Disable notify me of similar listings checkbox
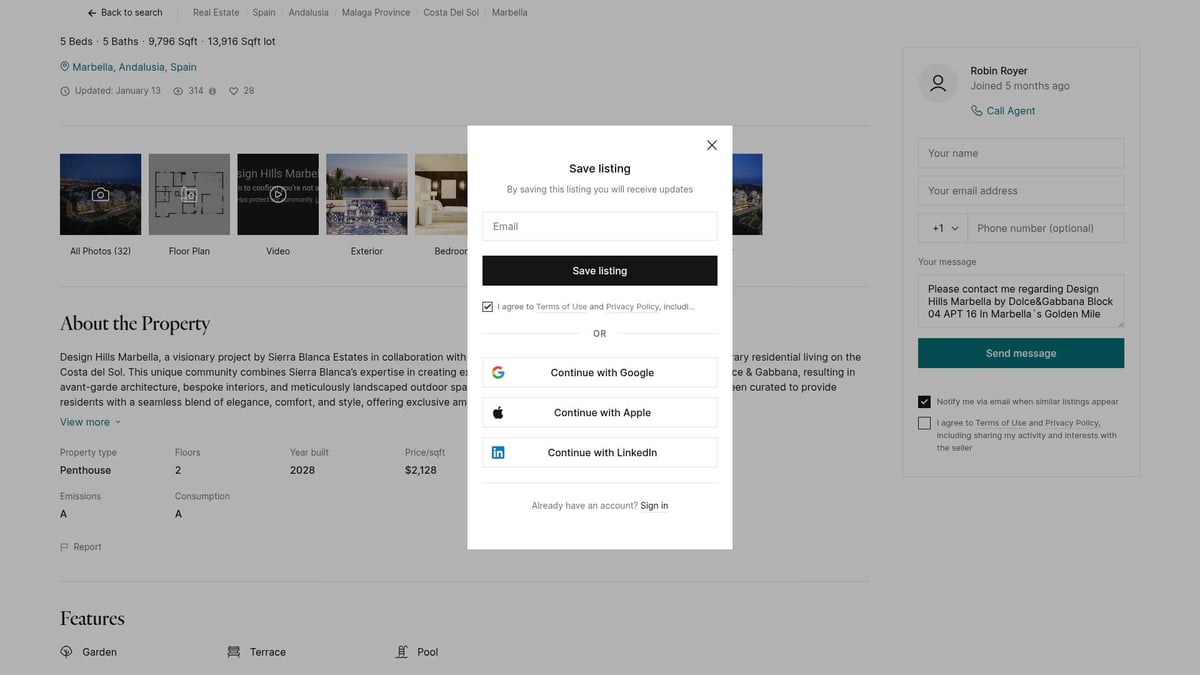 (924, 402)
